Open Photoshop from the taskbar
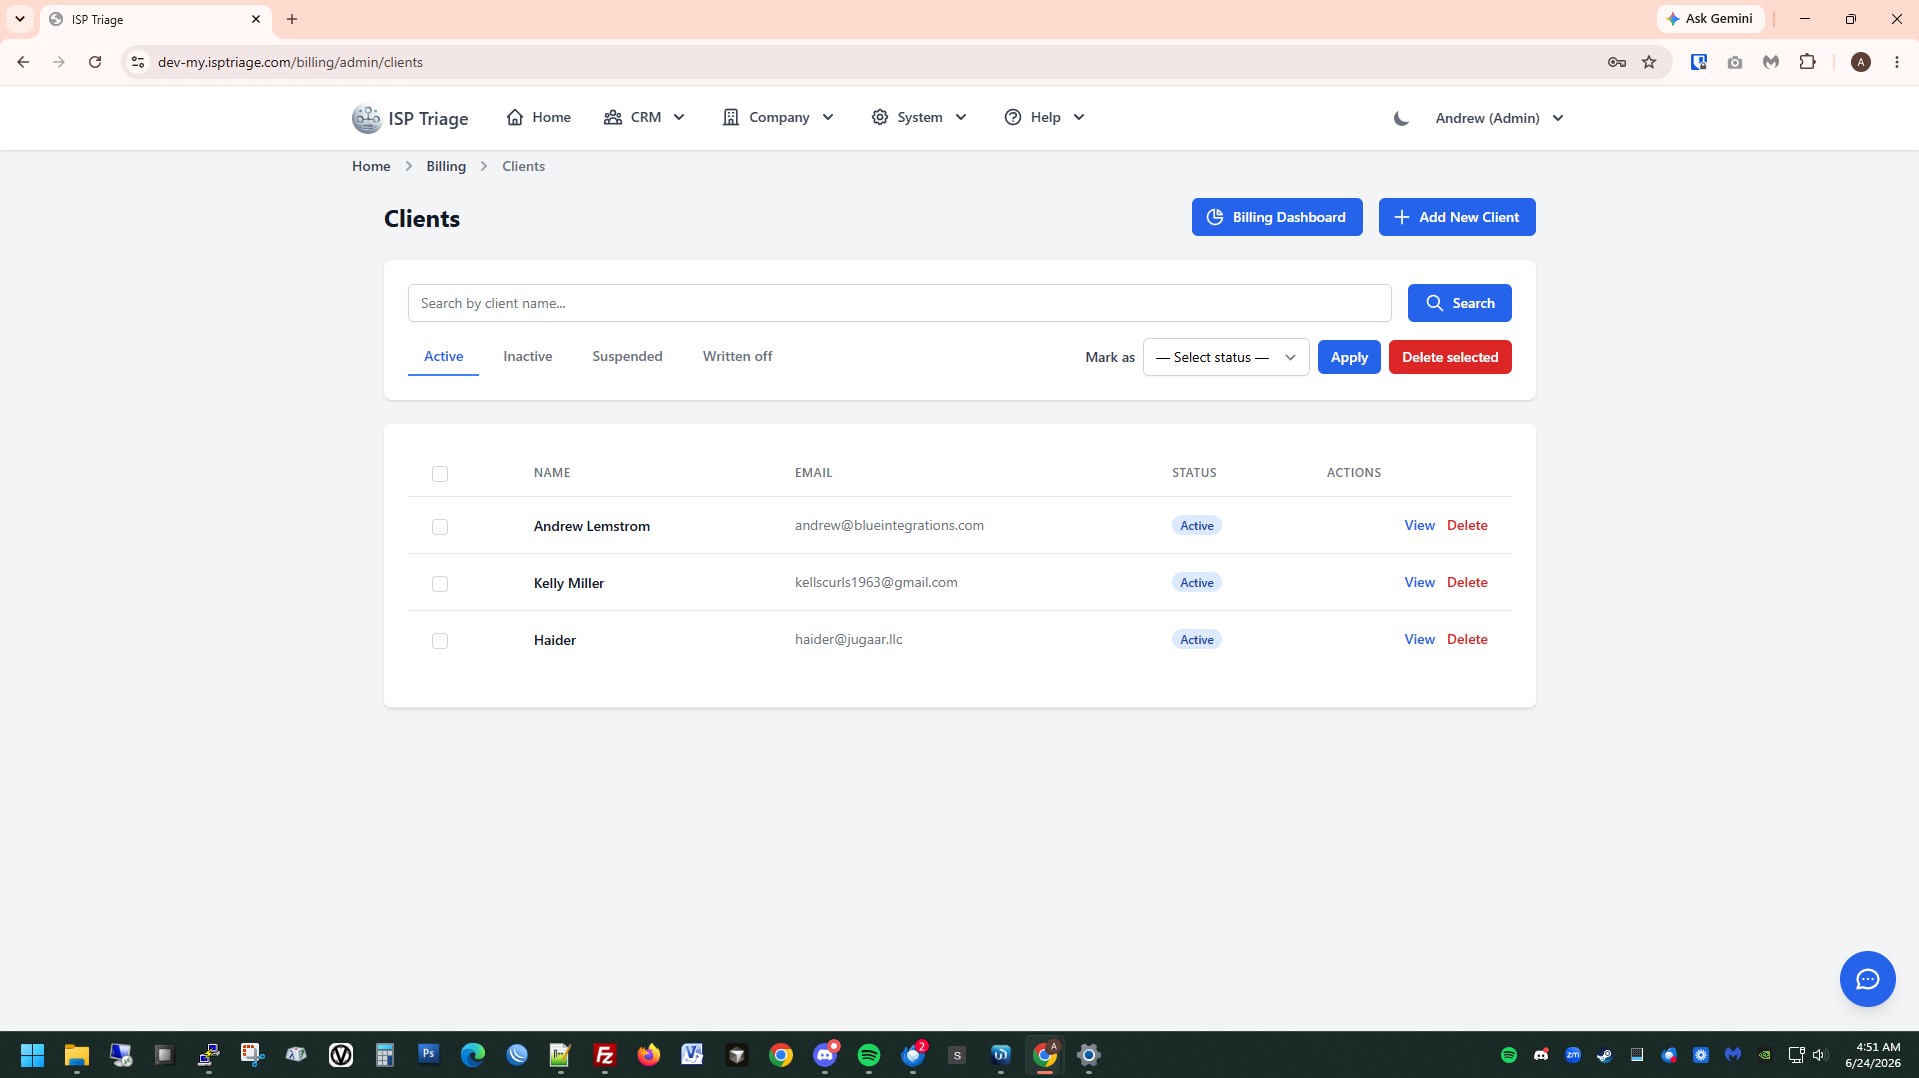1919x1078 pixels. click(429, 1054)
